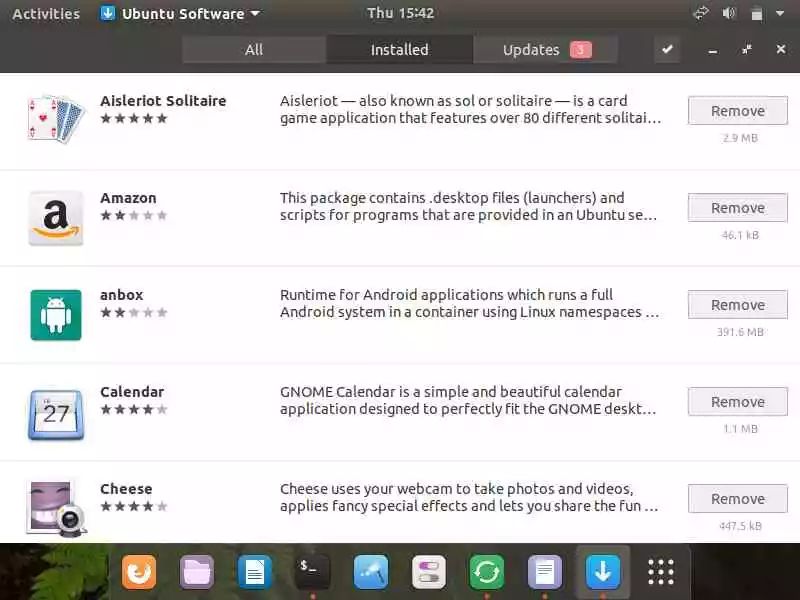Image resolution: width=800 pixels, height=600 pixels.
Task: Switch to the All tab
Action: (254, 49)
